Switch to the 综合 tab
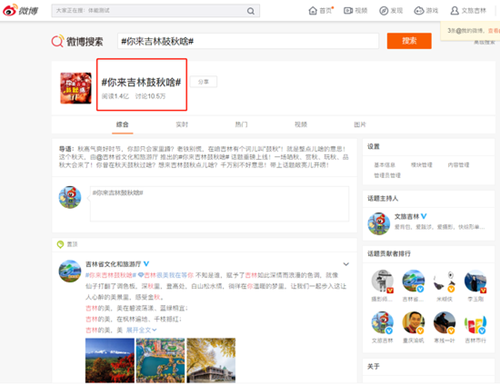Viewport: 500px width, 385px height. pyautogui.click(x=122, y=124)
